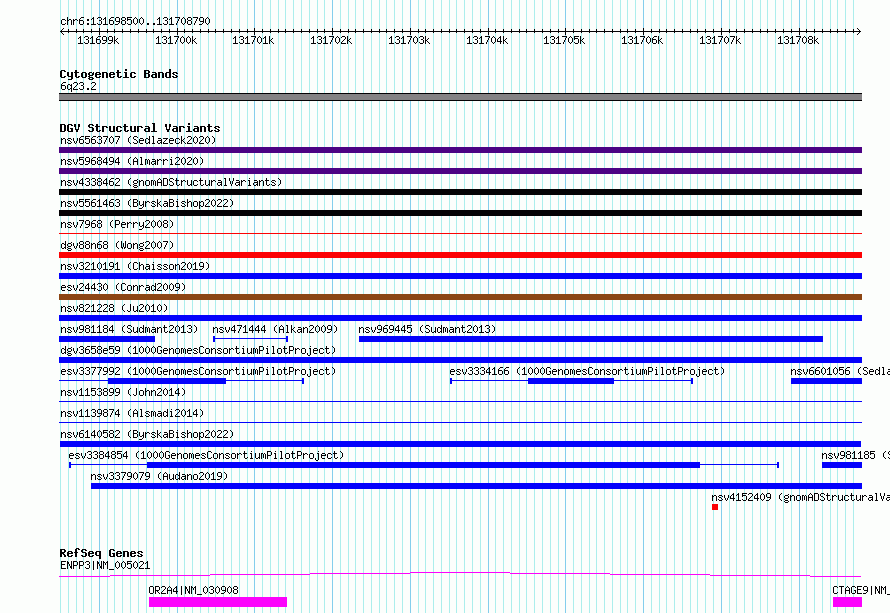Click the small red nsv4152409 variant marker

coord(715,507)
